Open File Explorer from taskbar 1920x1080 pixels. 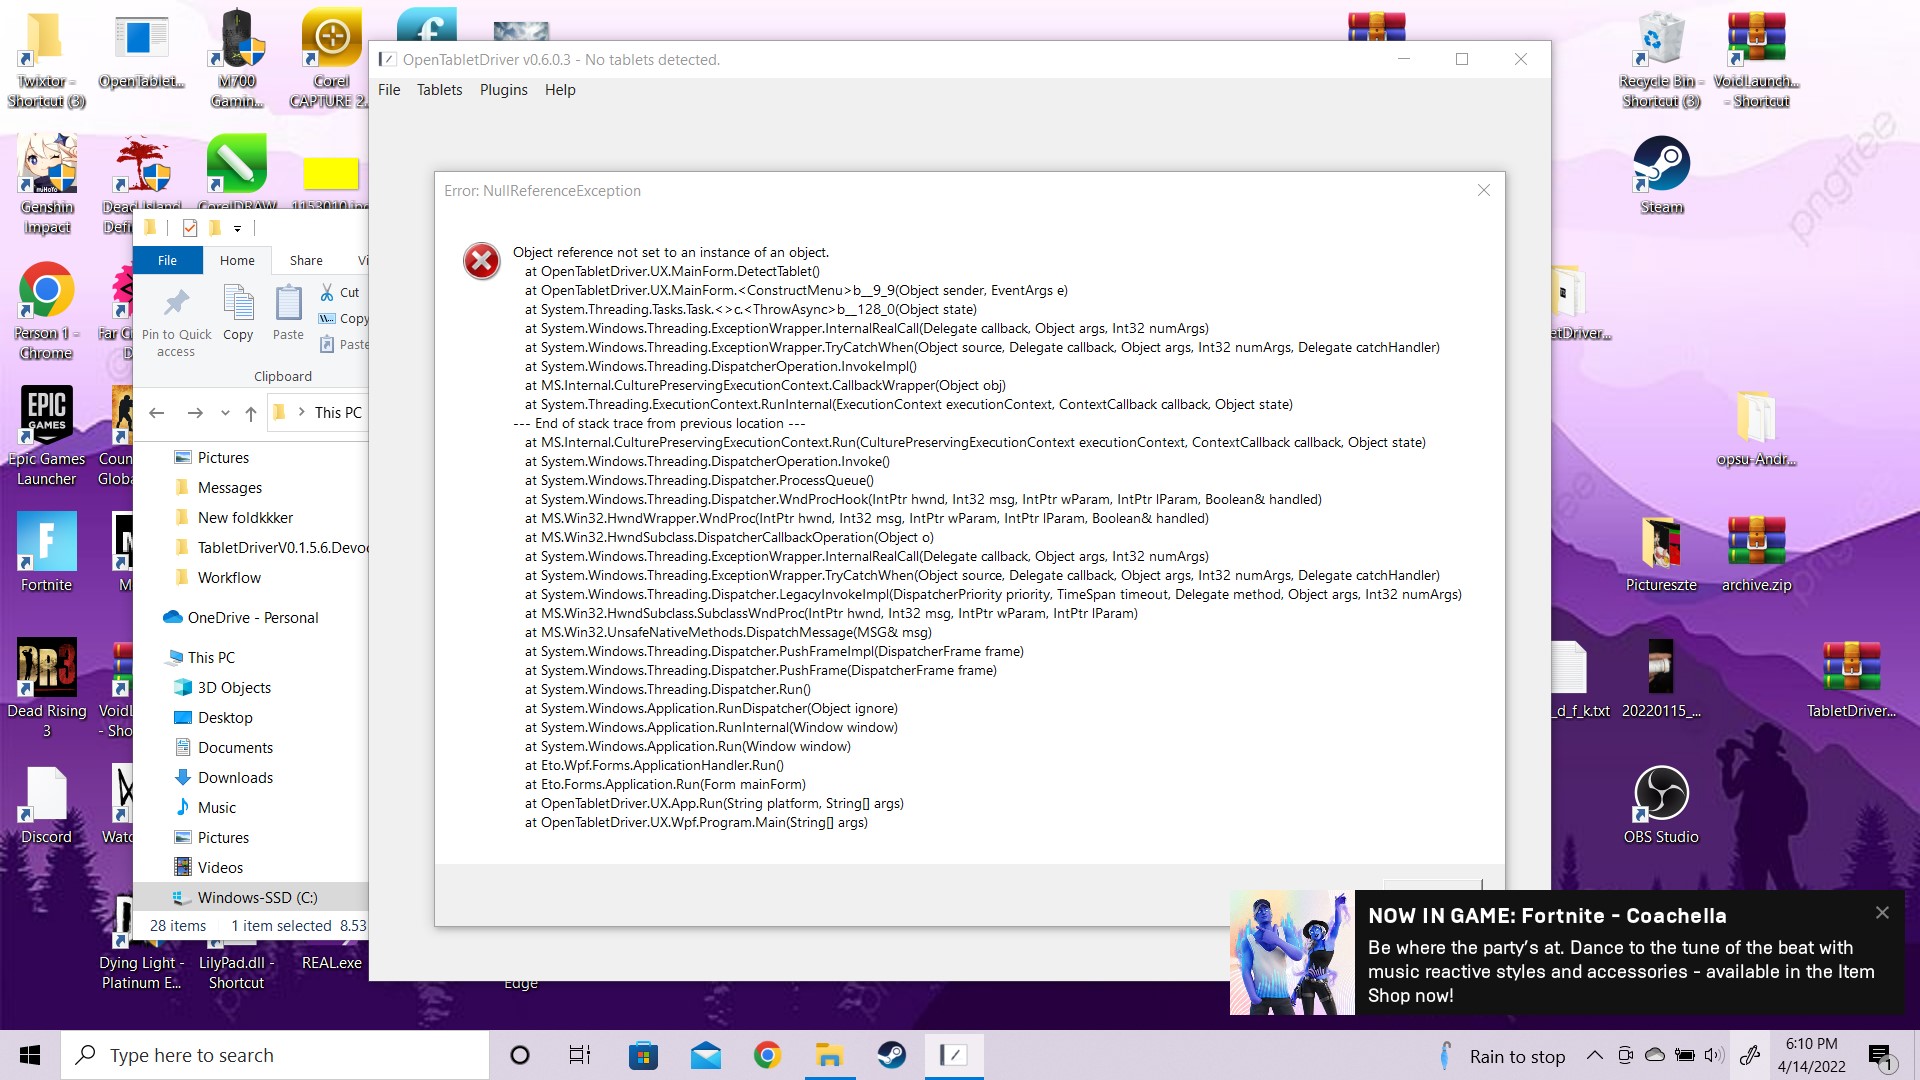coord(829,1055)
